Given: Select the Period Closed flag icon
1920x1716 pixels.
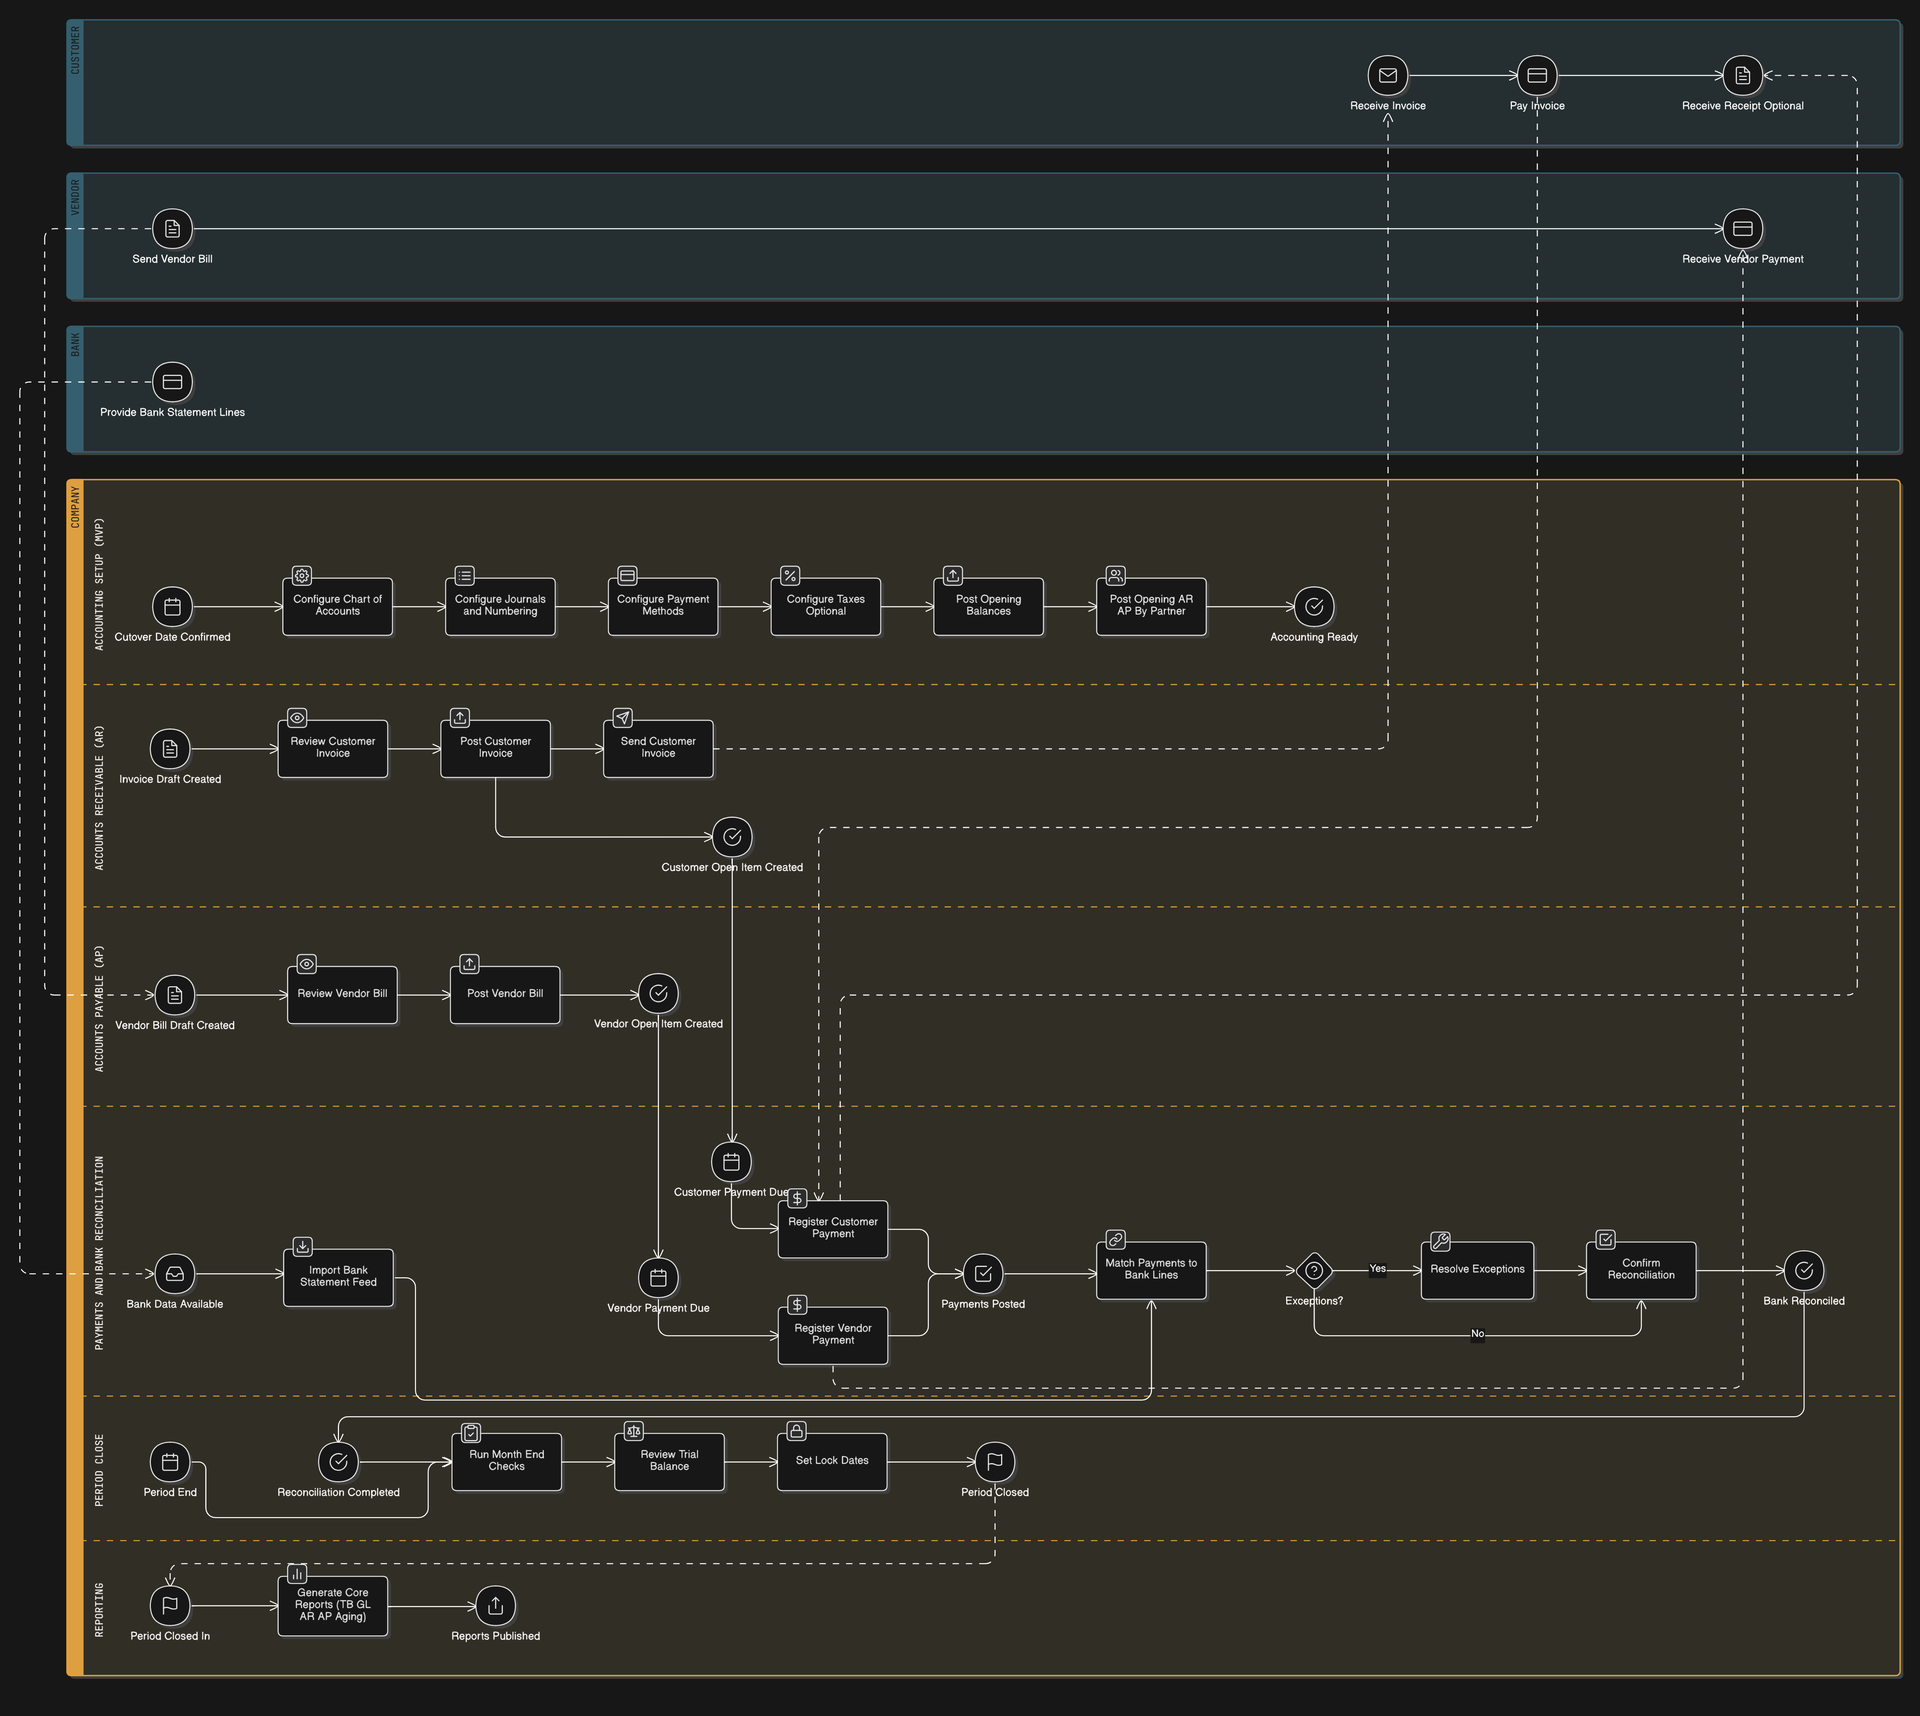Looking at the screenshot, I should [994, 1462].
